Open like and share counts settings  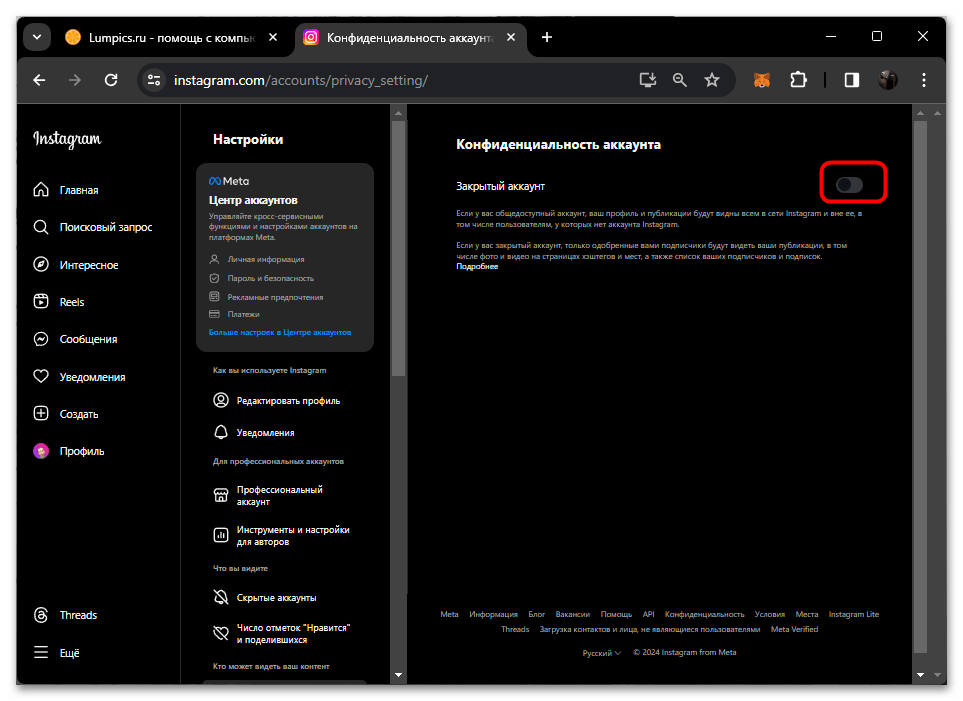pyautogui.click(x=282, y=634)
